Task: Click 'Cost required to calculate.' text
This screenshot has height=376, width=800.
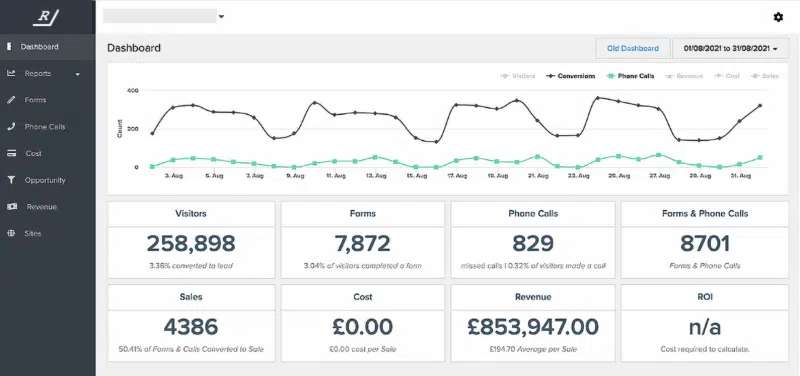Action: point(705,349)
